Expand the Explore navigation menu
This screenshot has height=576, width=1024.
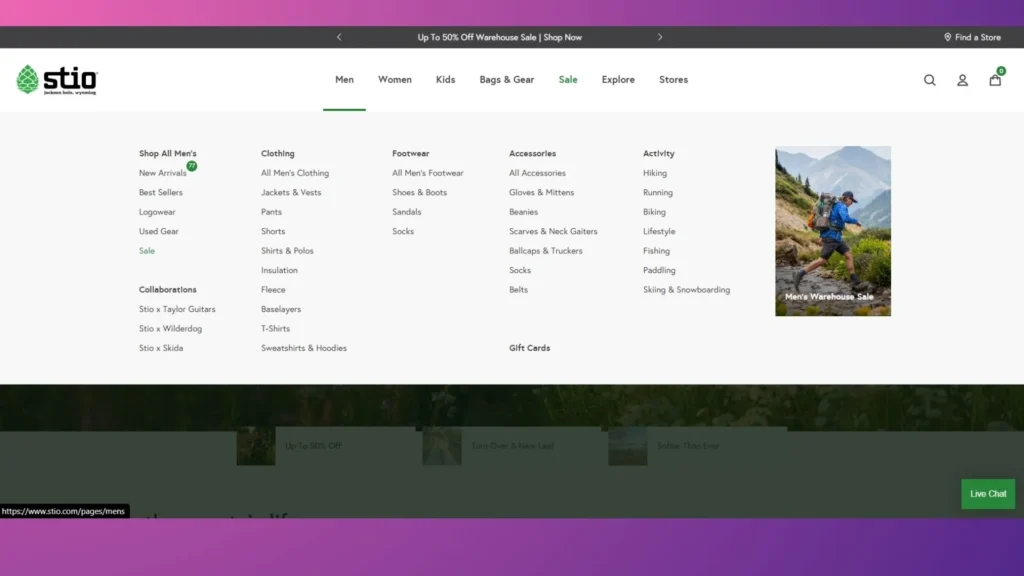coord(618,80)
